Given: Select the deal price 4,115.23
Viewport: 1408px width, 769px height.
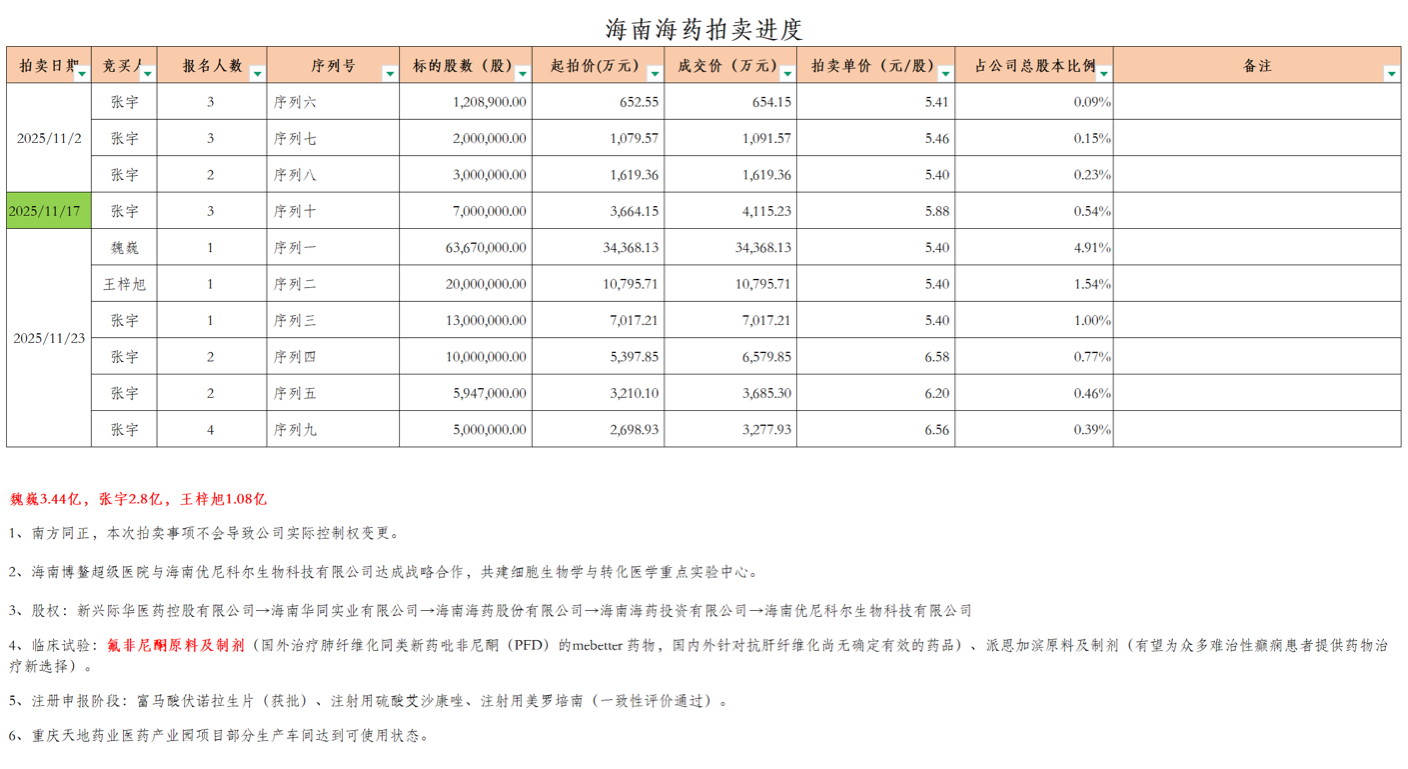Looking at the screenshot, I should (x=731, y=211).
